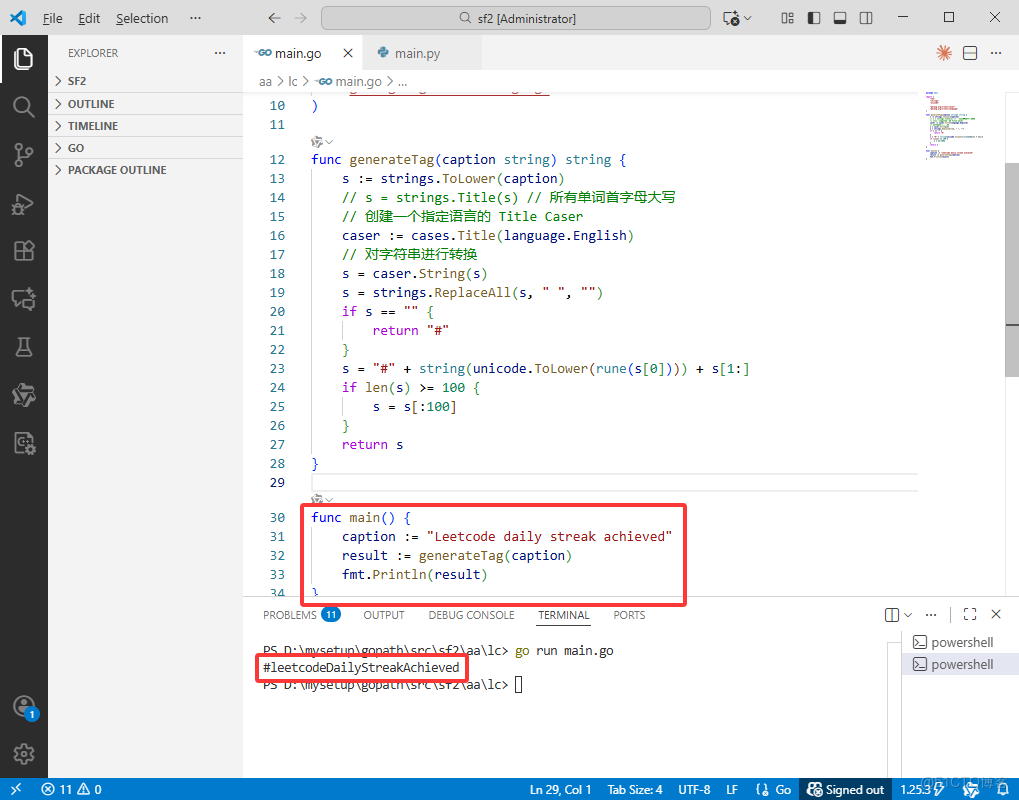Expand the OUTLINE section
The height and width of the screenshot is (800, 1019).
coord(90,104)
